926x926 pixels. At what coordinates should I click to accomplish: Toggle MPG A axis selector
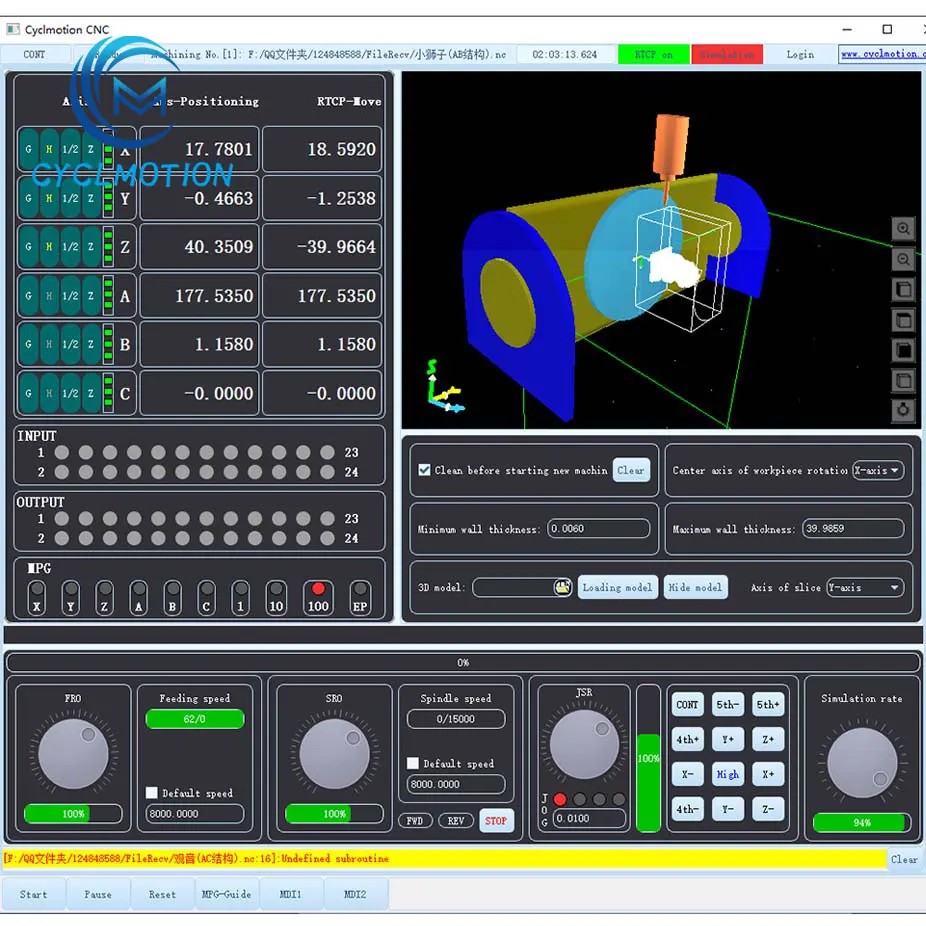pyautogui.click(x=139, y=598)
